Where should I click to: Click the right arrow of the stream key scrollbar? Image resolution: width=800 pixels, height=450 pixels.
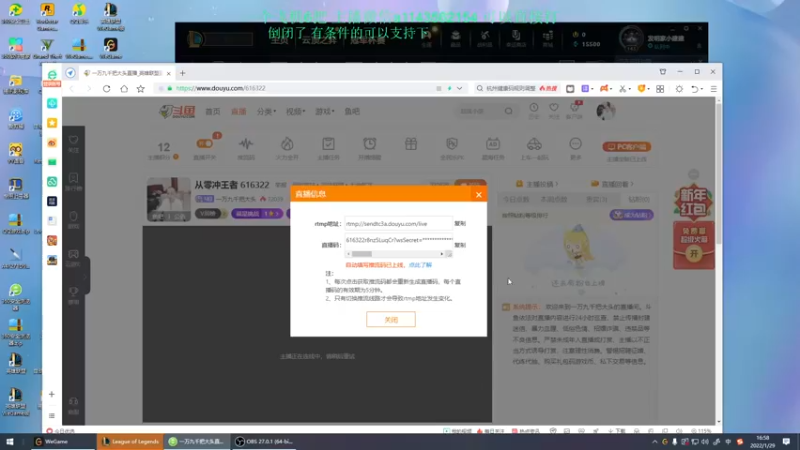point(442,254)
